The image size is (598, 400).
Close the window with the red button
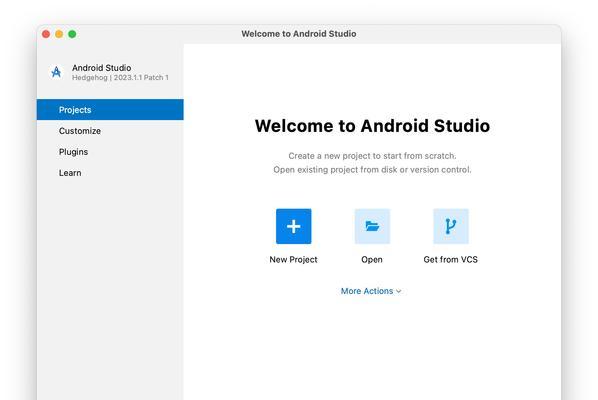[x=46, y=34]
